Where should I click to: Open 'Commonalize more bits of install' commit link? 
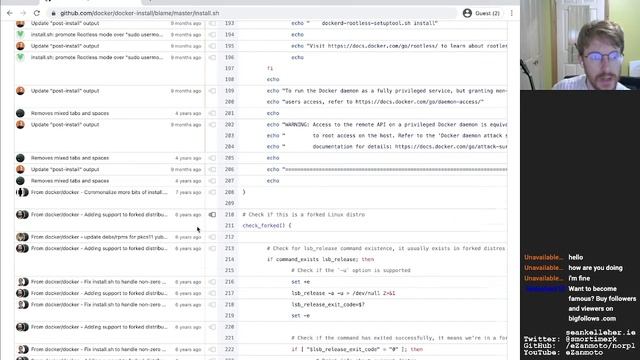coord(99,192)
